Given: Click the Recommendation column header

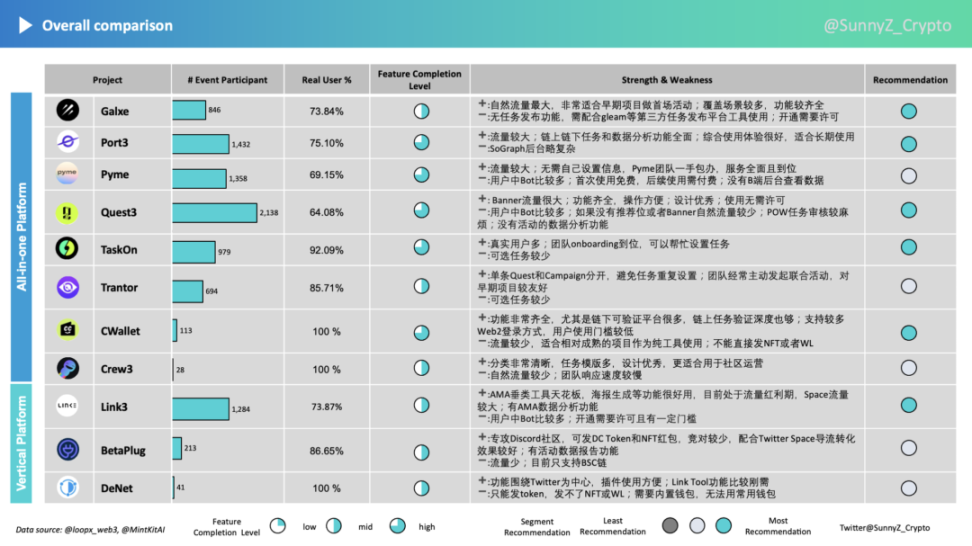Looking at the screenshot, I should [909, 80].
